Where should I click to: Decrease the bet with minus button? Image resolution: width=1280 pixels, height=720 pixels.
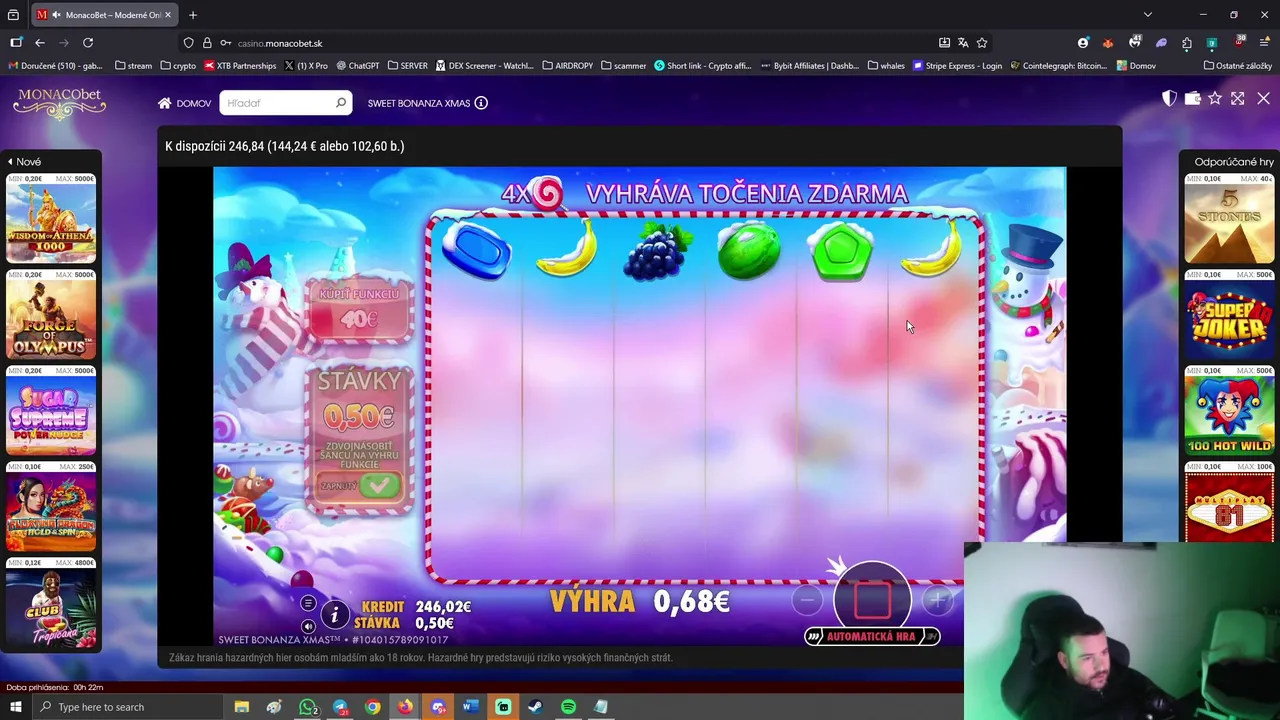pyautogui.click(x=807, y=600)
